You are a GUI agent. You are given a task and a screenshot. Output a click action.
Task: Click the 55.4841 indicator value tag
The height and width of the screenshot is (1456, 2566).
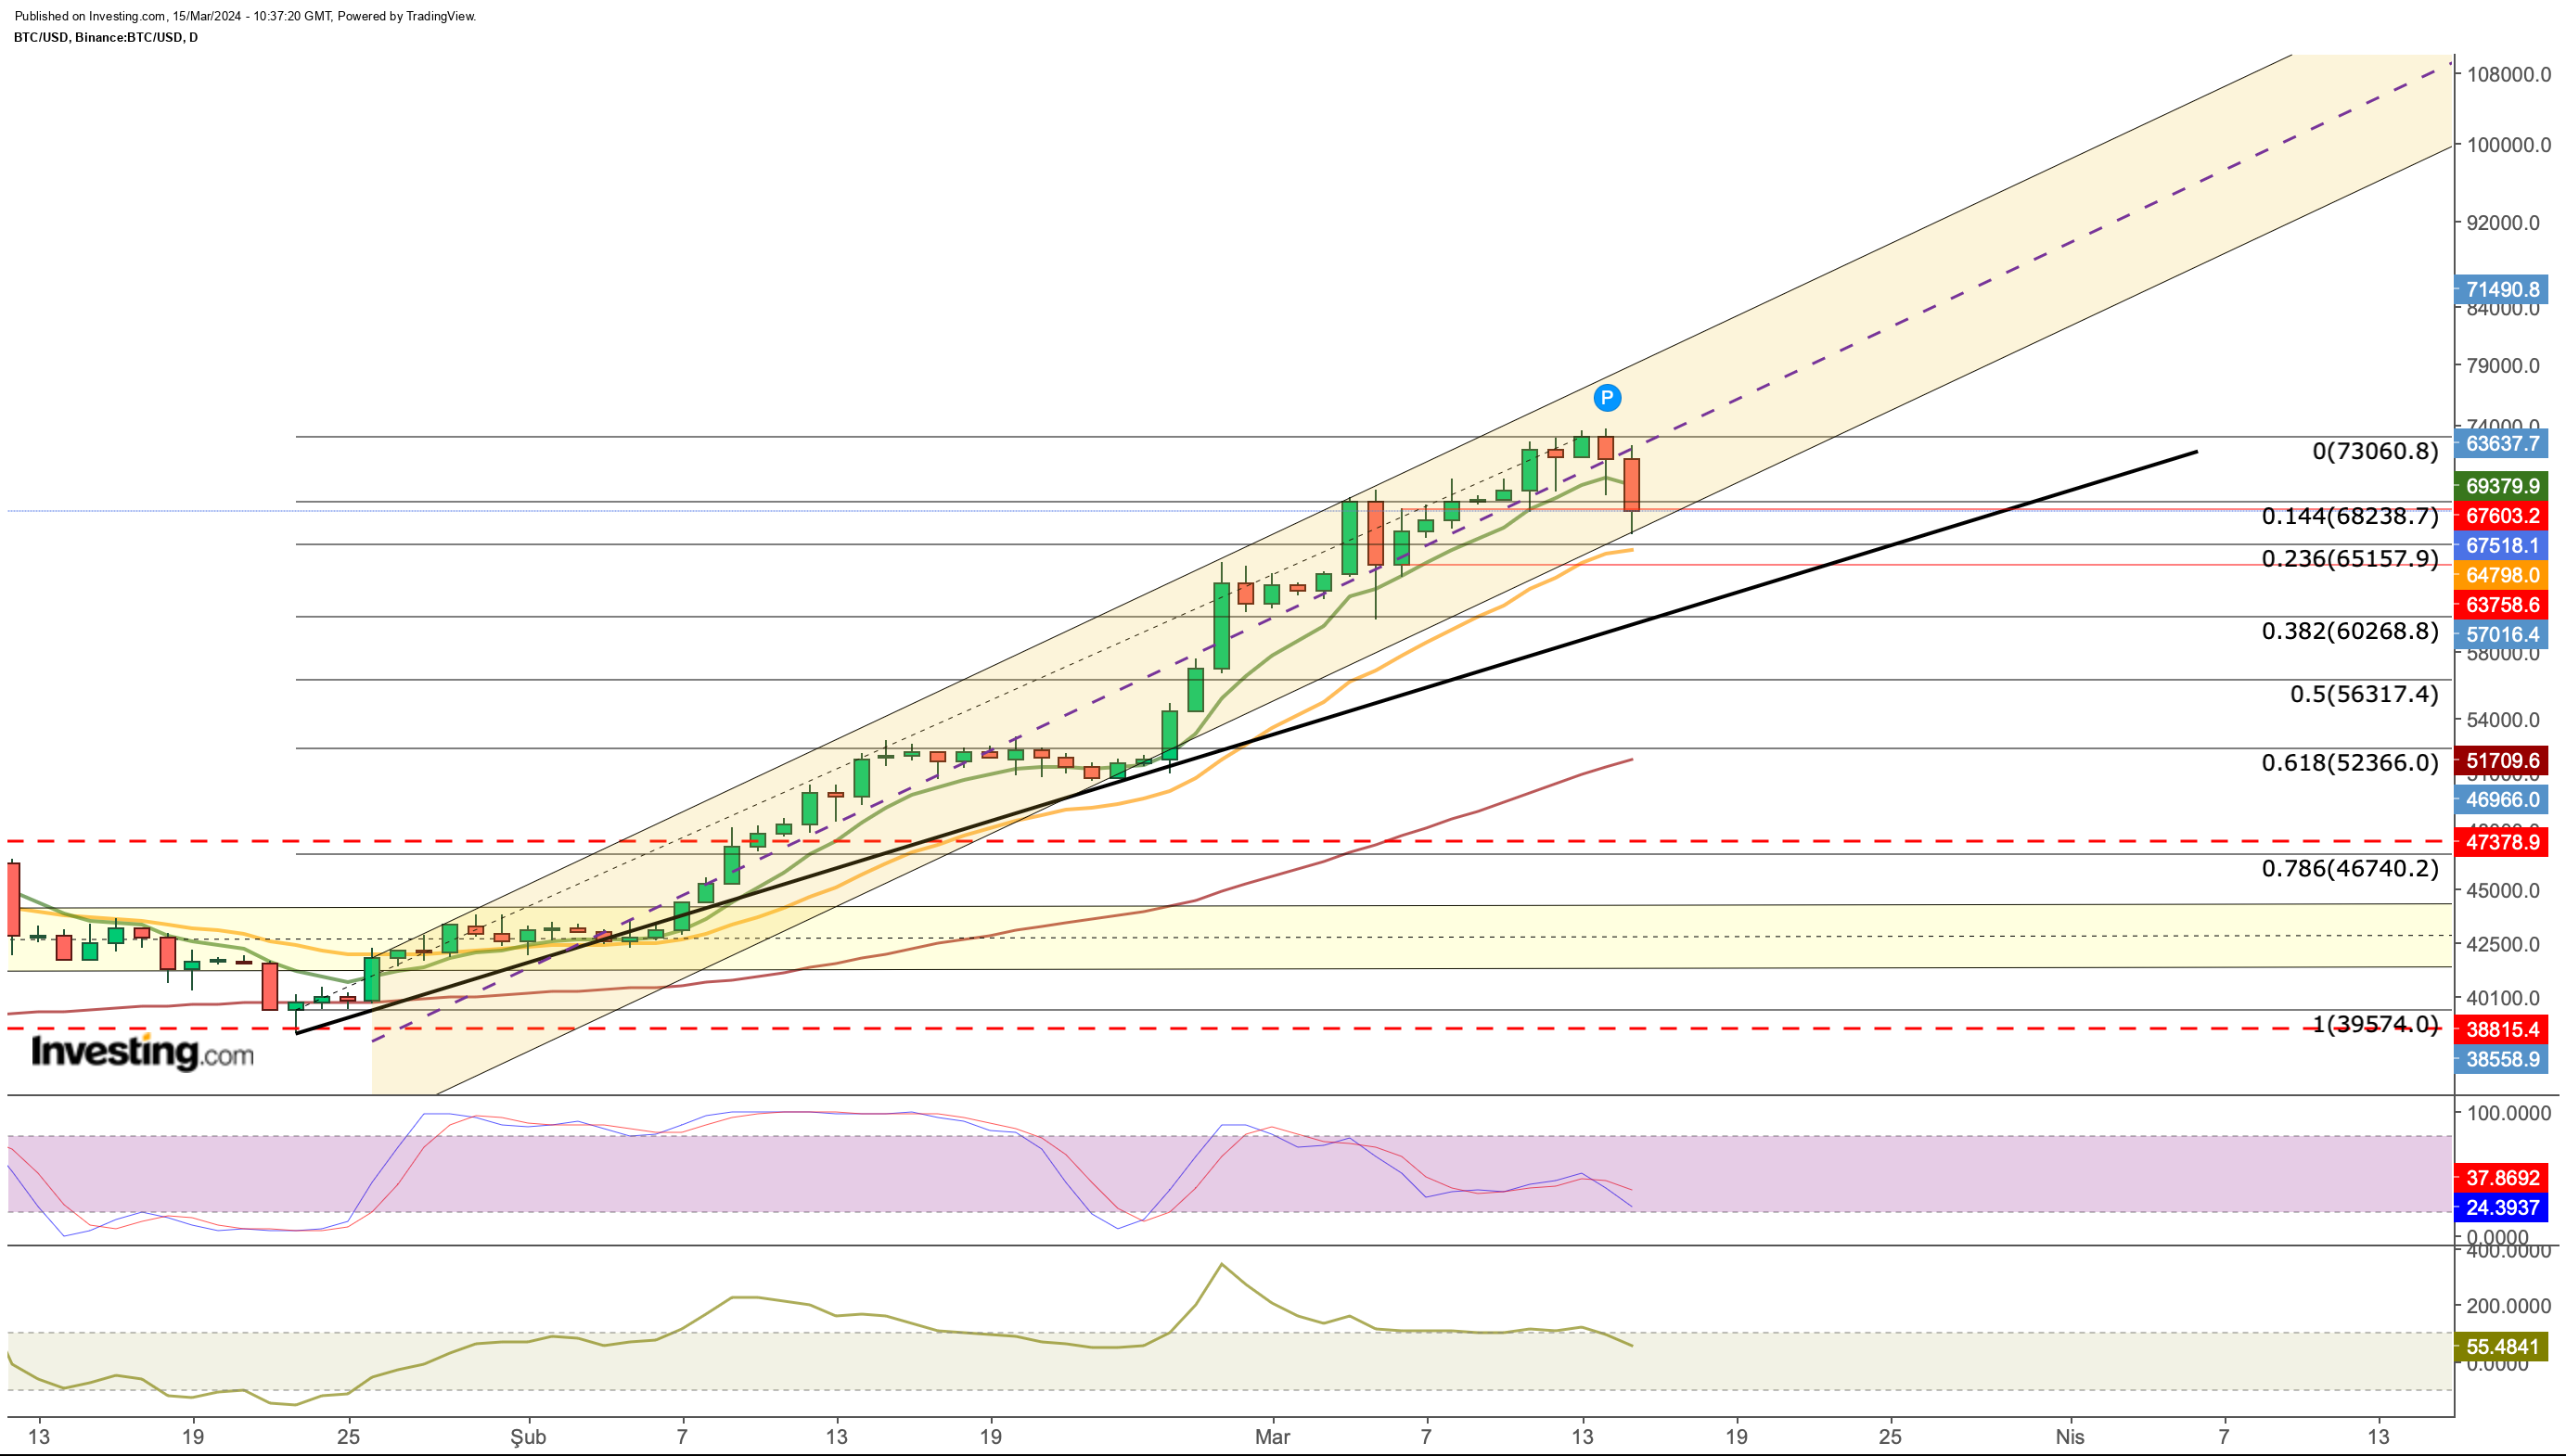[x=2501, y=1347]
